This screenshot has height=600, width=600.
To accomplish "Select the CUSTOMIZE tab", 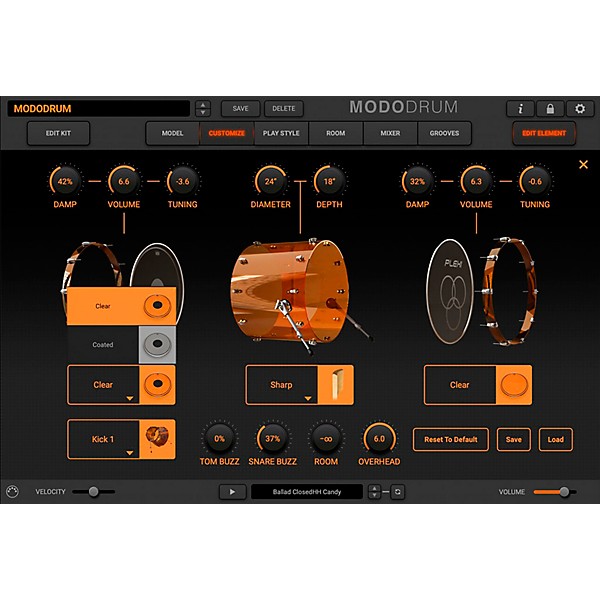I will pos(227,133).
